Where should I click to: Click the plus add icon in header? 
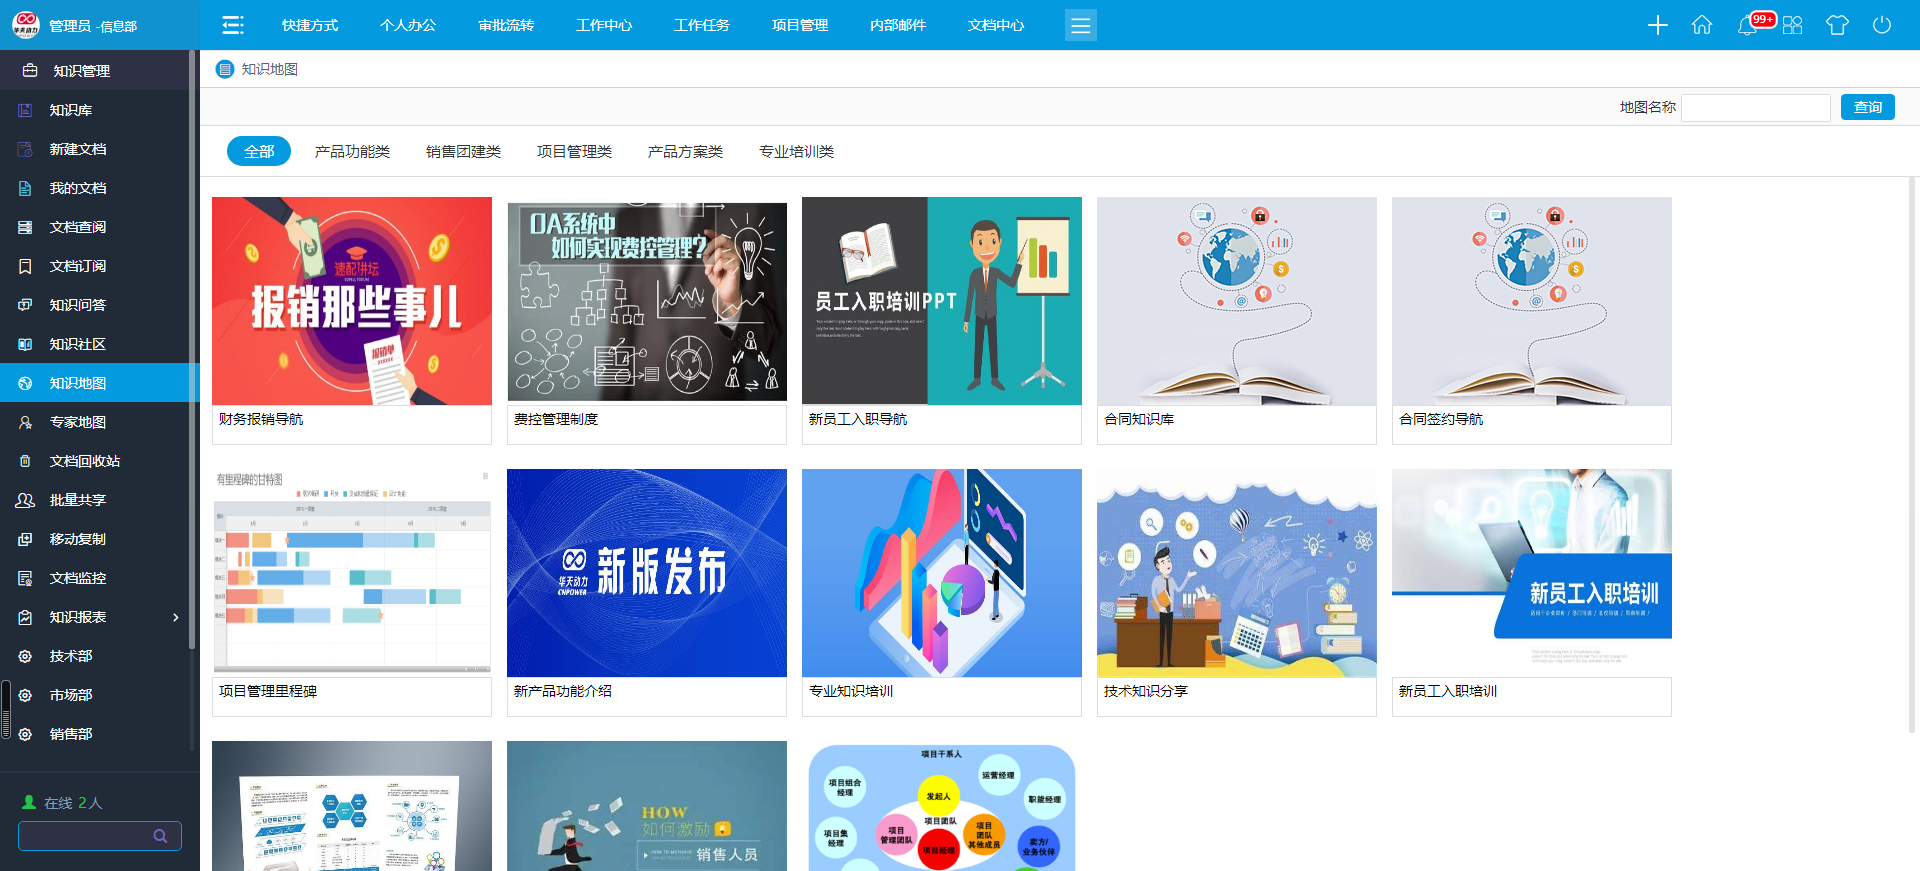[1657, 25]
